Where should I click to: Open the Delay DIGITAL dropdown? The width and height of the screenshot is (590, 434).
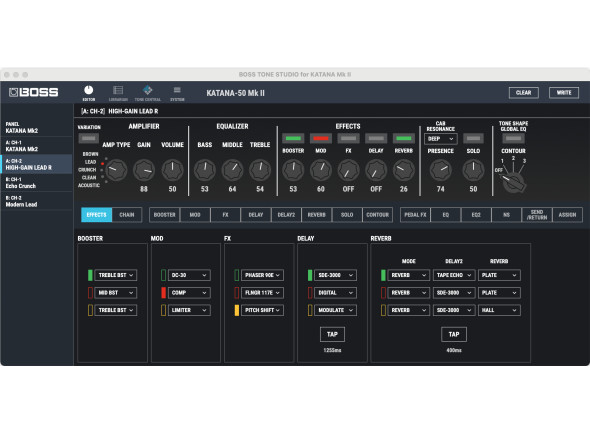tap(335, 292)
